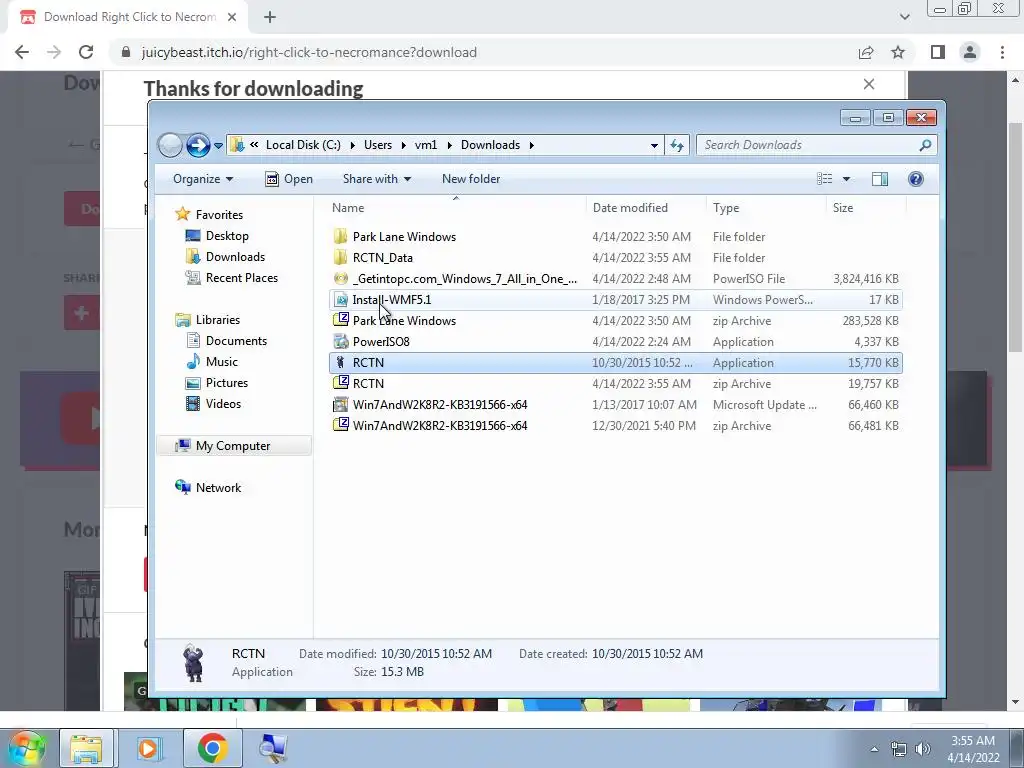Select the Install-WMF5.1 PowerShell script icon
Viewport: 1024px width, 768px height.
tap(340, 300)
